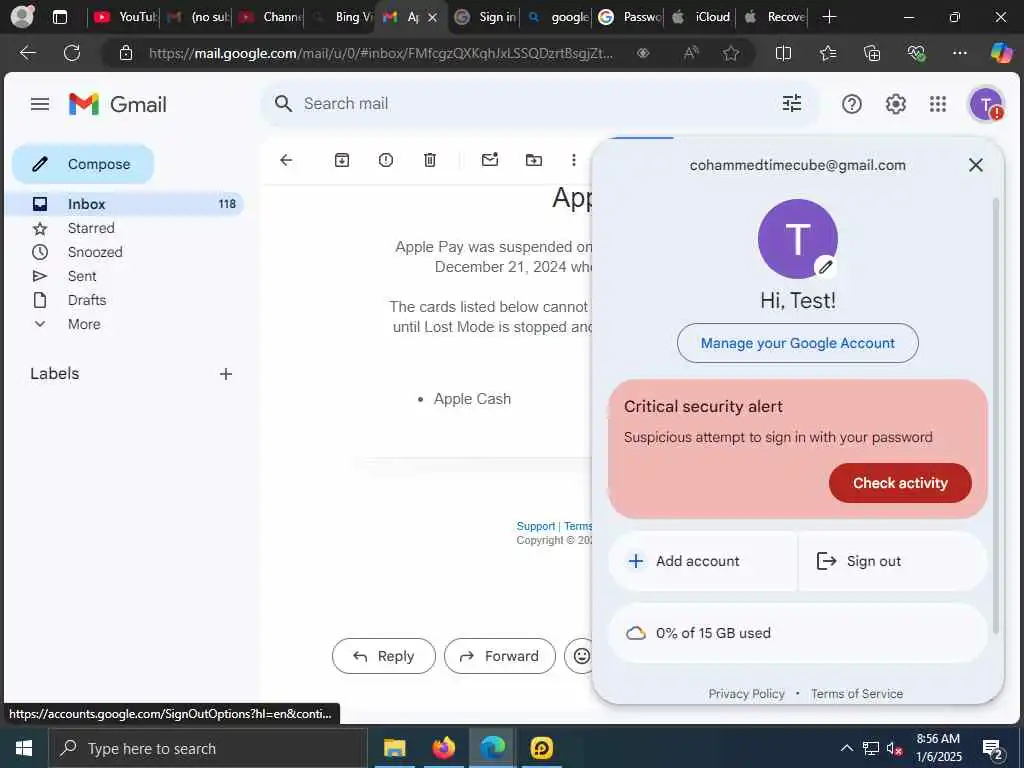Toggle Edge split screen
Screen dimensions: 1024x768
click(x=783, y=53)
